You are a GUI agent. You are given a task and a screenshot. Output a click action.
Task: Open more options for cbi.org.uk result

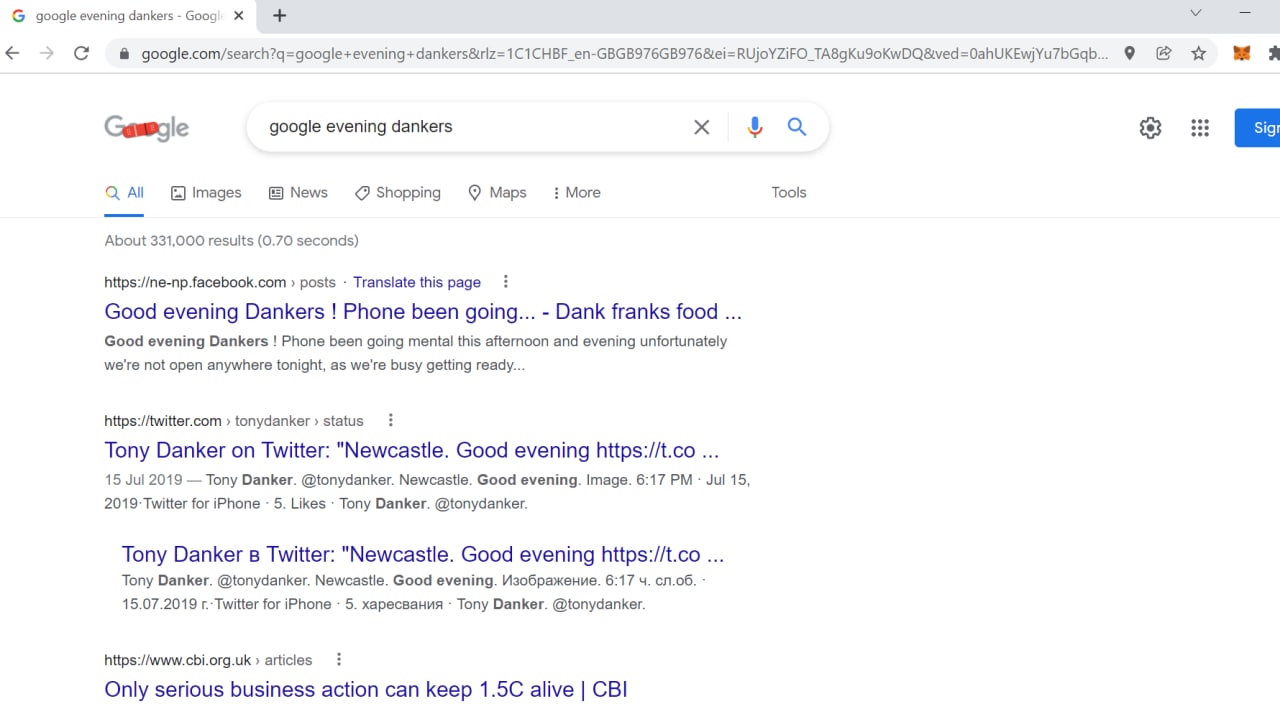(x=339, y=660)
